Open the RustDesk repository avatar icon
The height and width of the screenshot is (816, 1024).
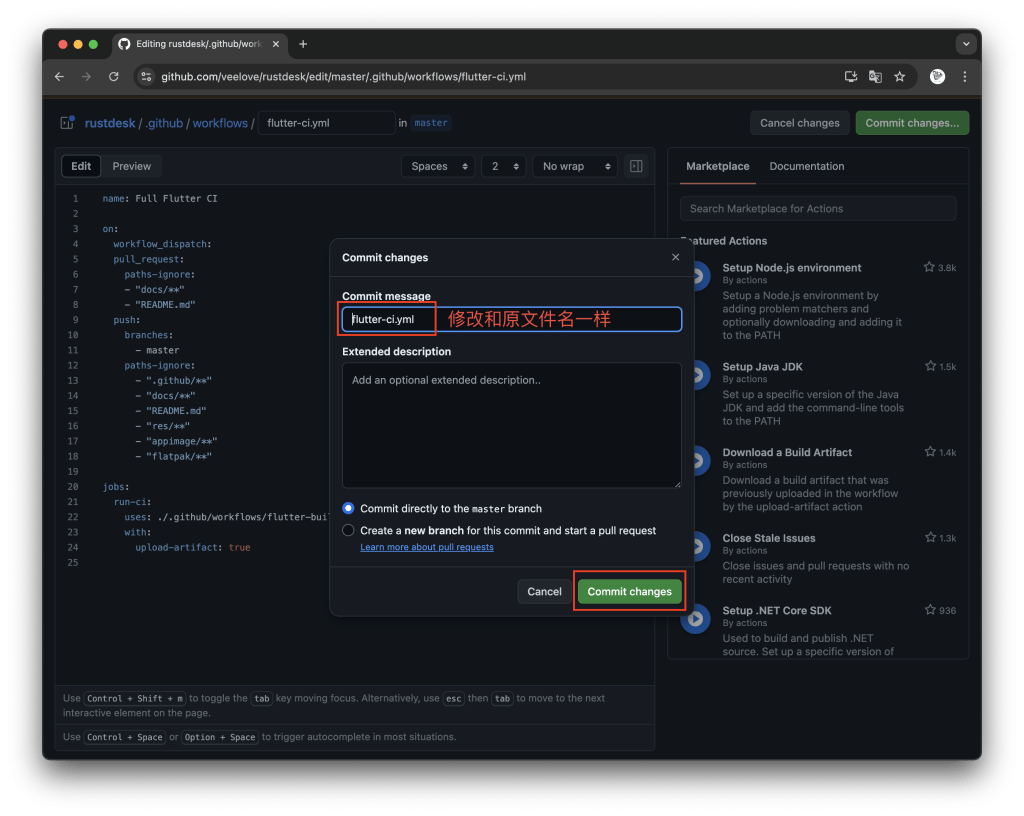[67, 123]
